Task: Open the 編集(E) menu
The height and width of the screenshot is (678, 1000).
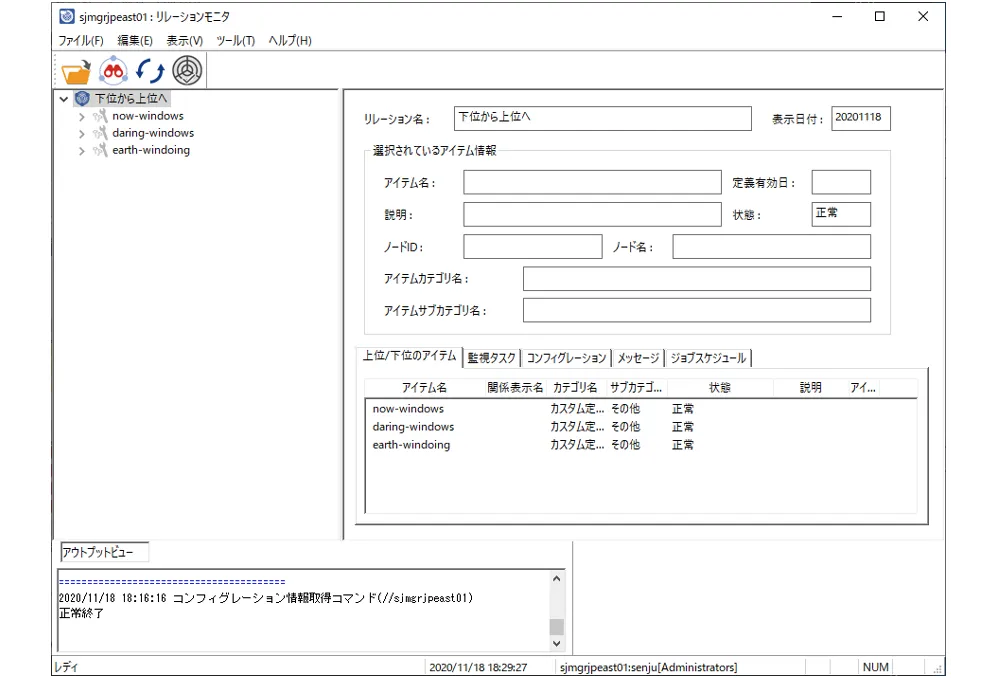Action: tap(135, 41)
